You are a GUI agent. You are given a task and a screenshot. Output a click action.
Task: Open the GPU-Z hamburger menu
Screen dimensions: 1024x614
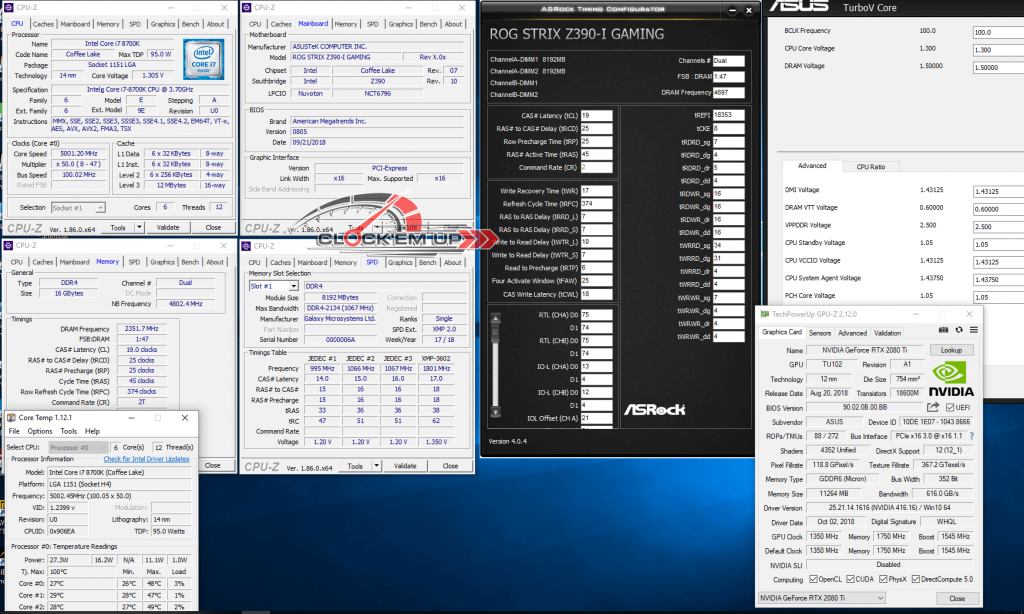pyautogui.click(x=972, y=332)
